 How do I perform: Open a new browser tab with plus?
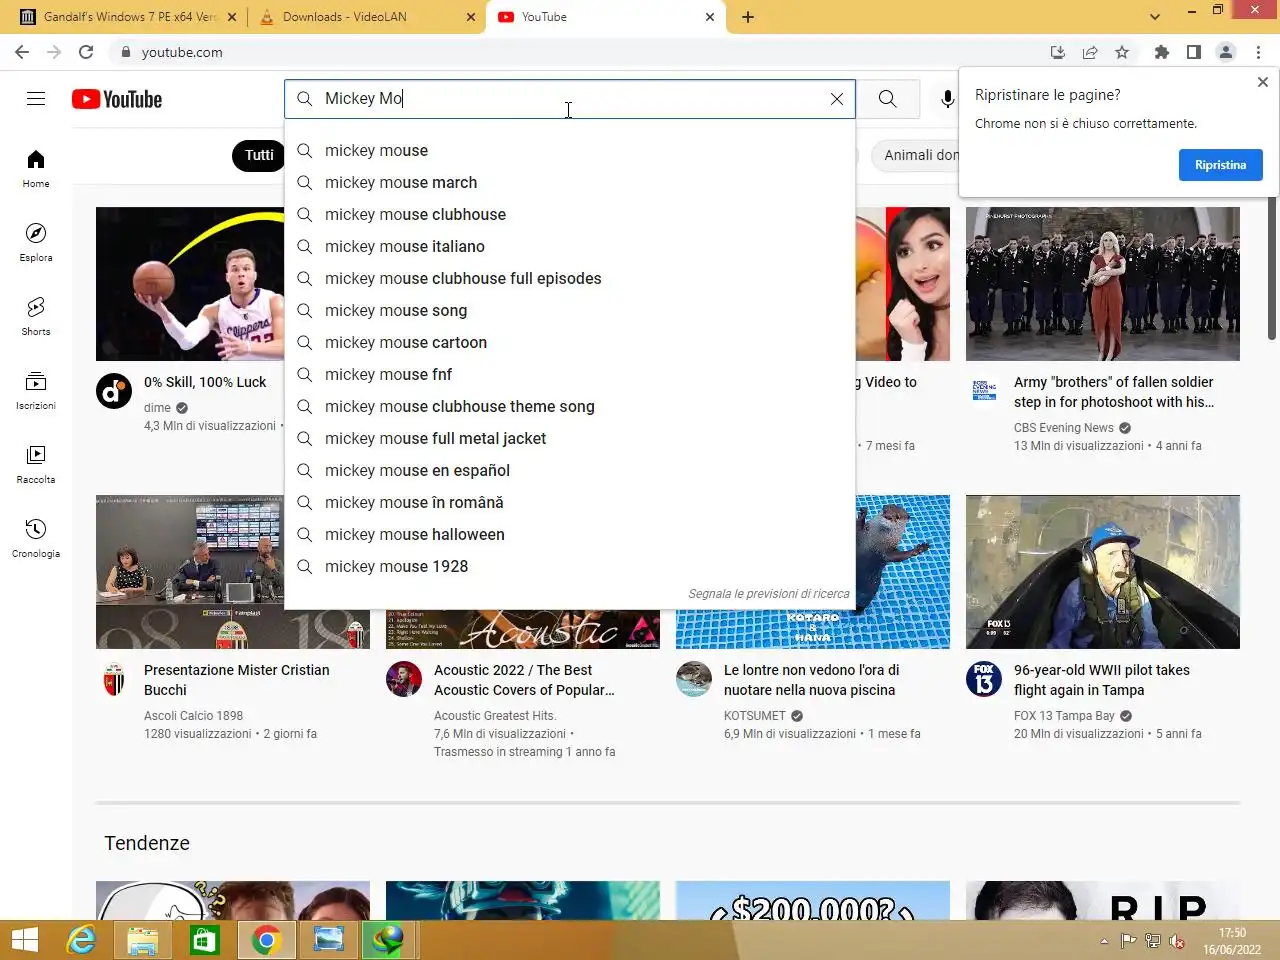click(x=748, y=17)
